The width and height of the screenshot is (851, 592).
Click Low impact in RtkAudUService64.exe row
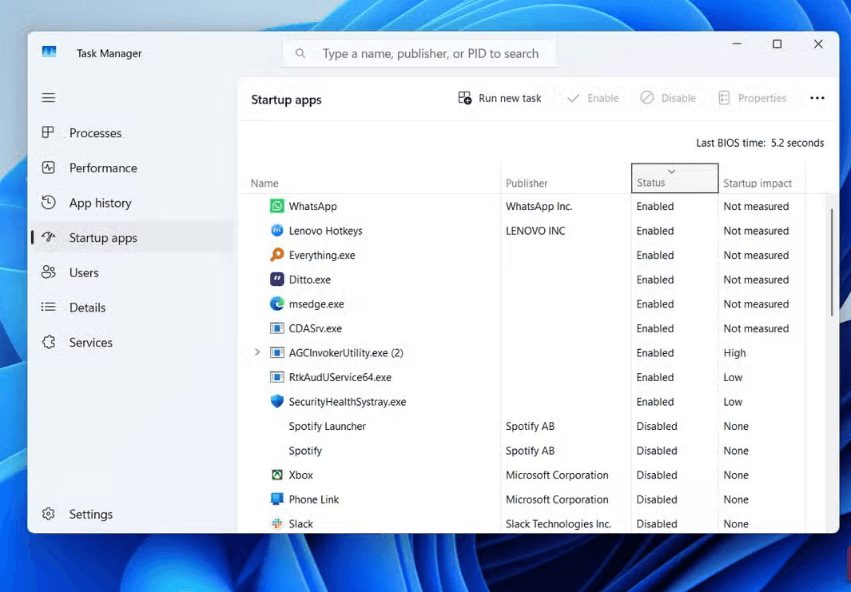pyautogui.click(x=733, y=377)
